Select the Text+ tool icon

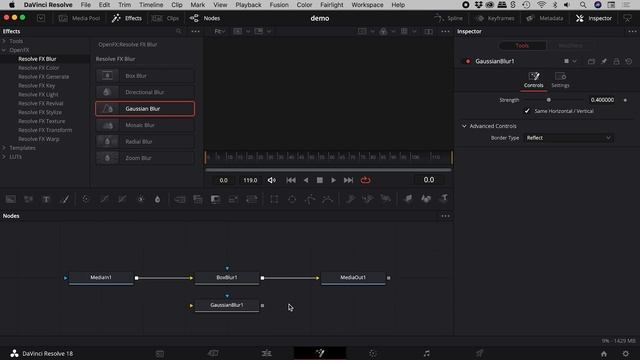click(46, 199)
